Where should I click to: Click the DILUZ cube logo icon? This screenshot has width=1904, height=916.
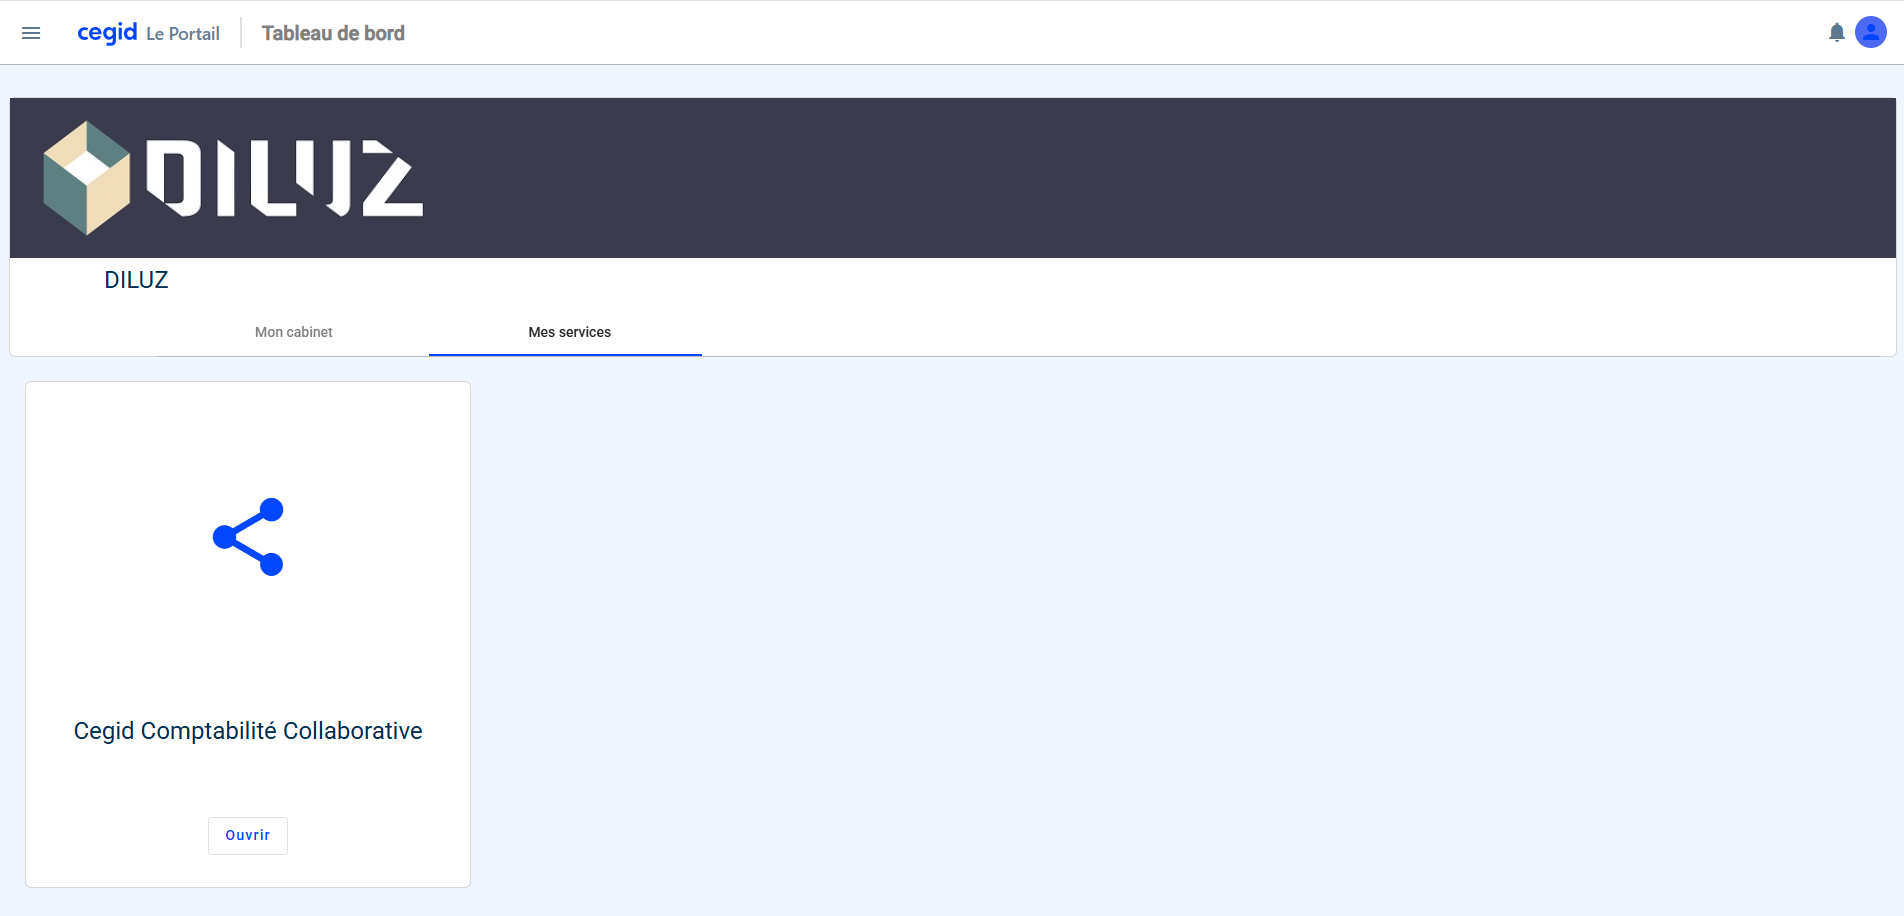pyautogui.click(x=87, y=178)
